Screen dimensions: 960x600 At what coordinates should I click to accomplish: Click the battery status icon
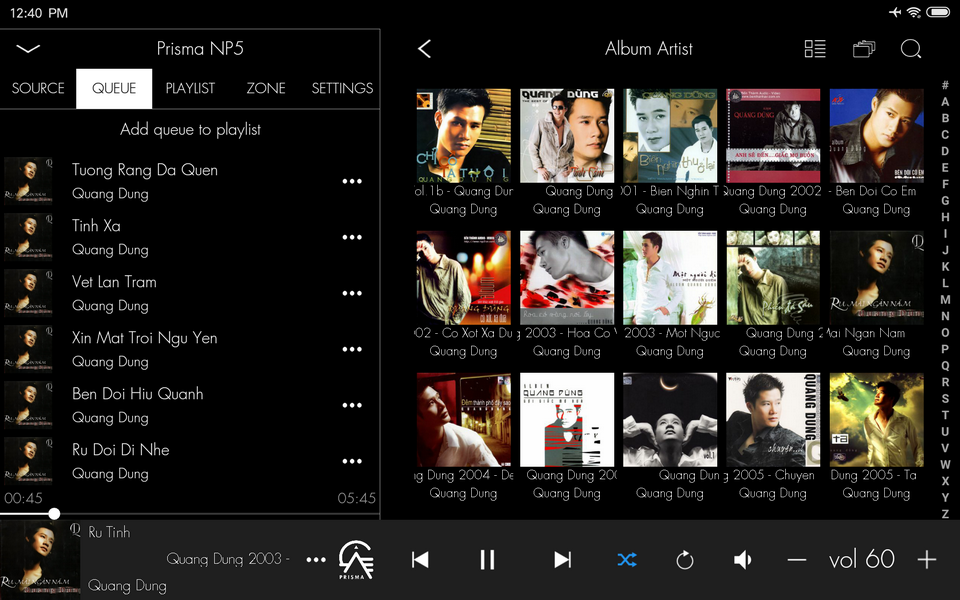click(938, 12)
